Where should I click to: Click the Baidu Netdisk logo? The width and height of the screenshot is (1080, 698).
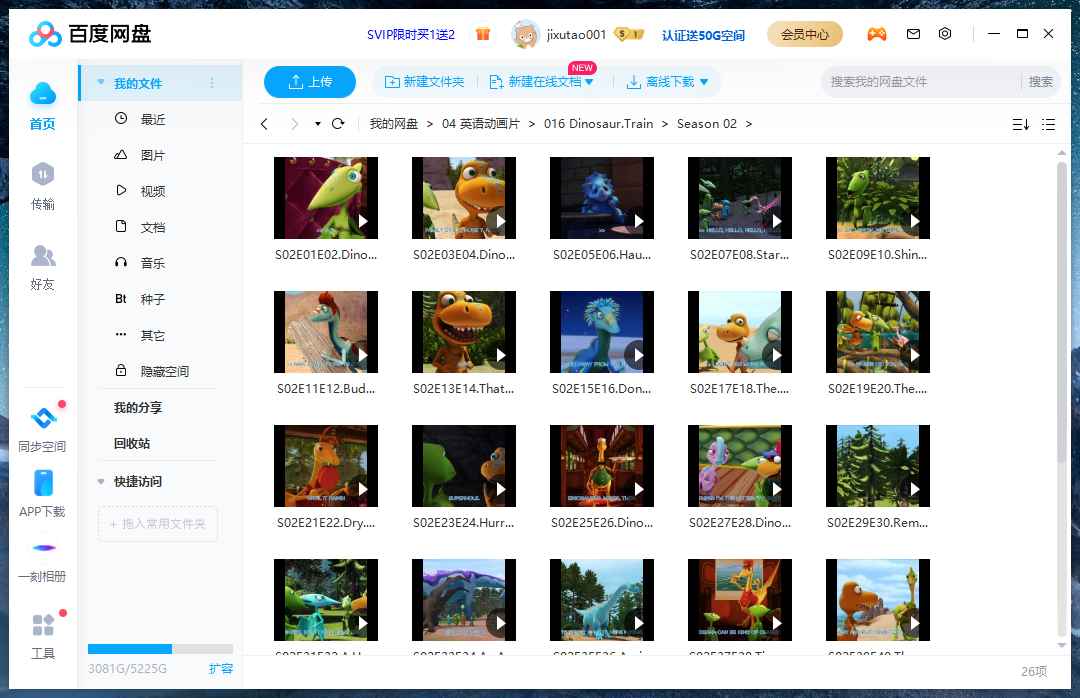point(90,34)
